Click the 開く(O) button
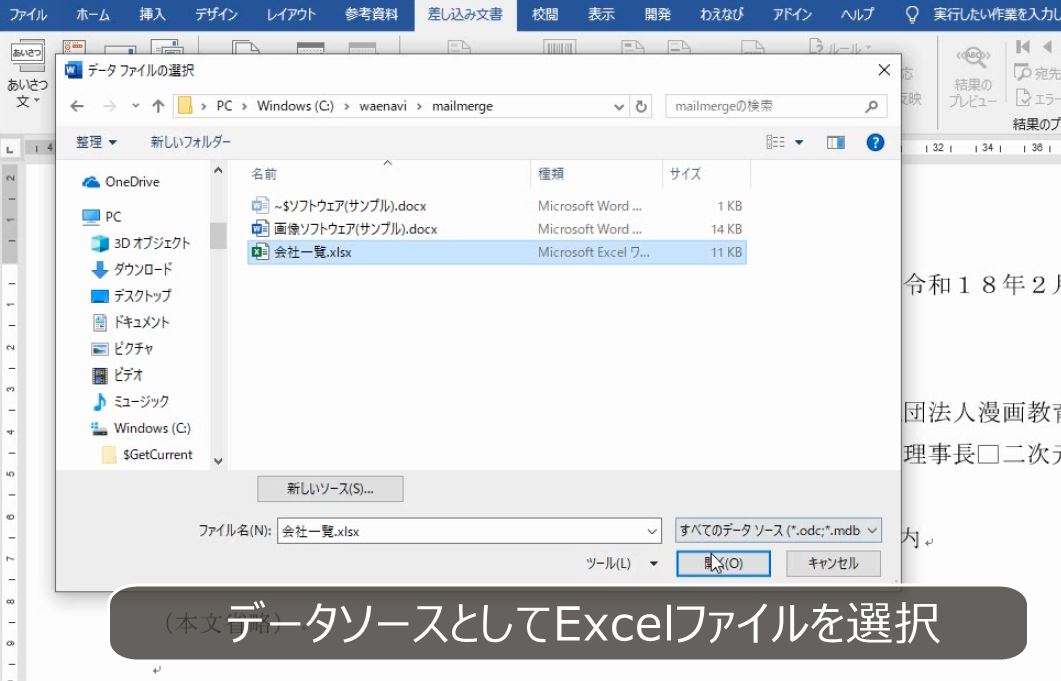The image size is (1061, 681). coord(722,563)
